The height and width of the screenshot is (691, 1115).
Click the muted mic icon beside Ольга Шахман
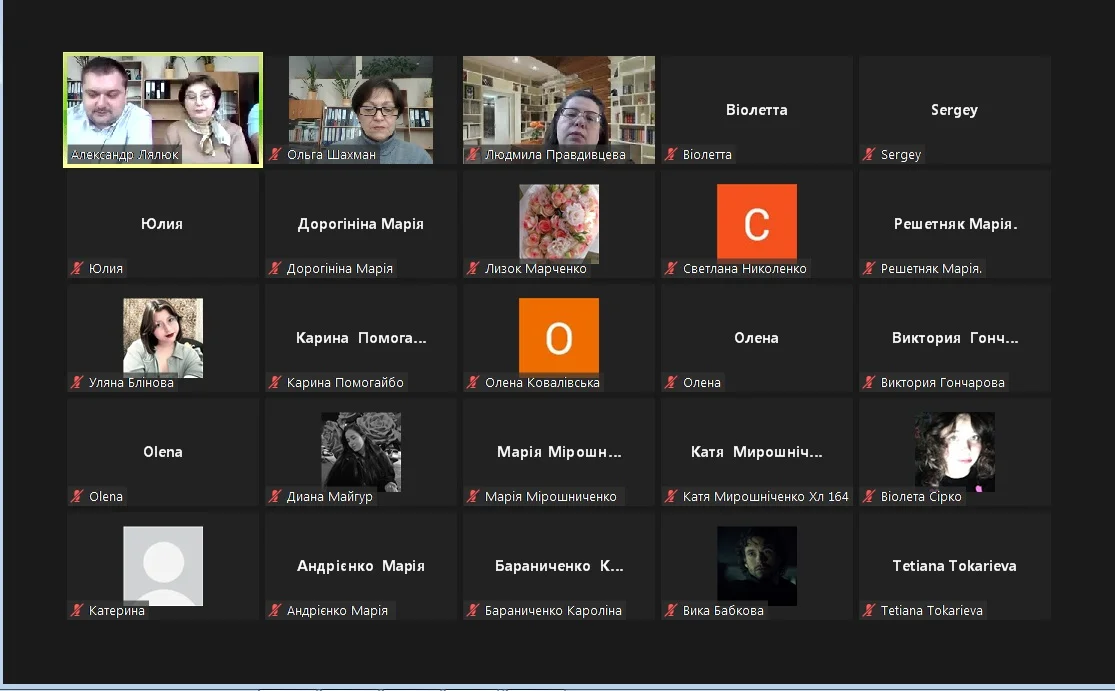(276, 154)
